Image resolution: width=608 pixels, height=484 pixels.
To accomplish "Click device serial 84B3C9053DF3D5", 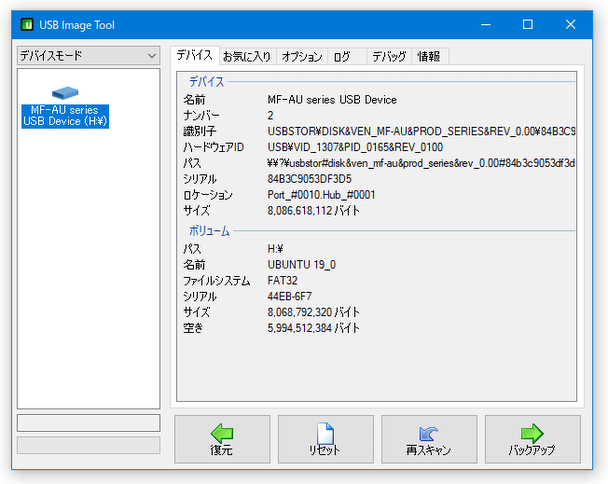I will coord(309,179).
